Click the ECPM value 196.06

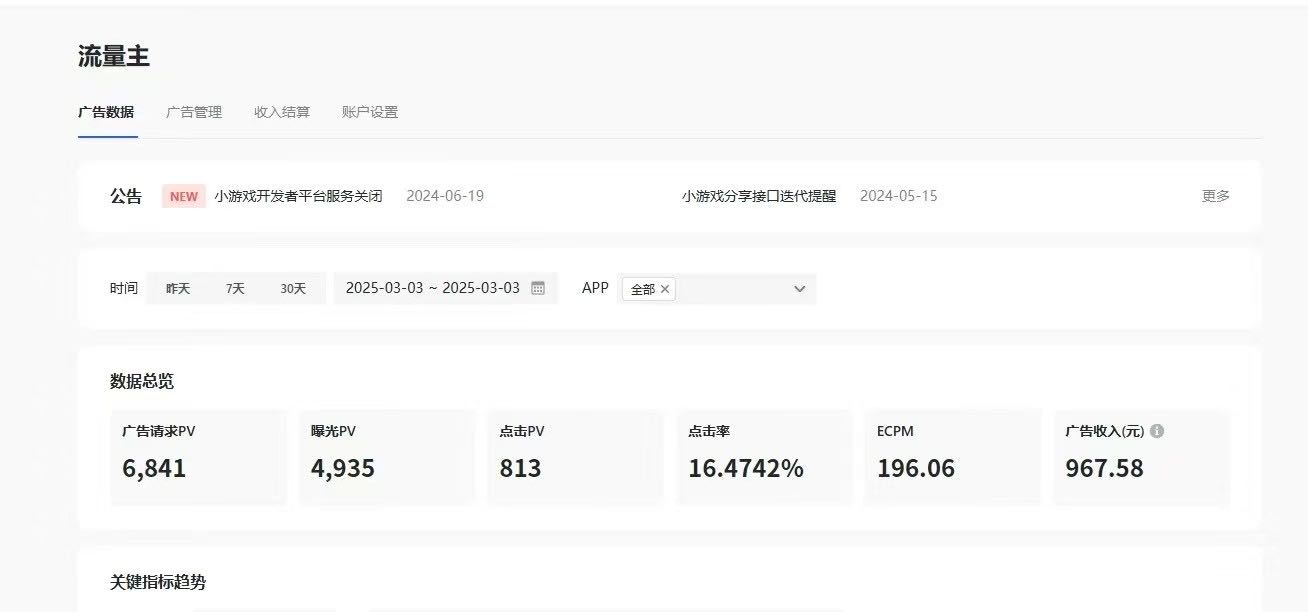(x=916, y=468)
